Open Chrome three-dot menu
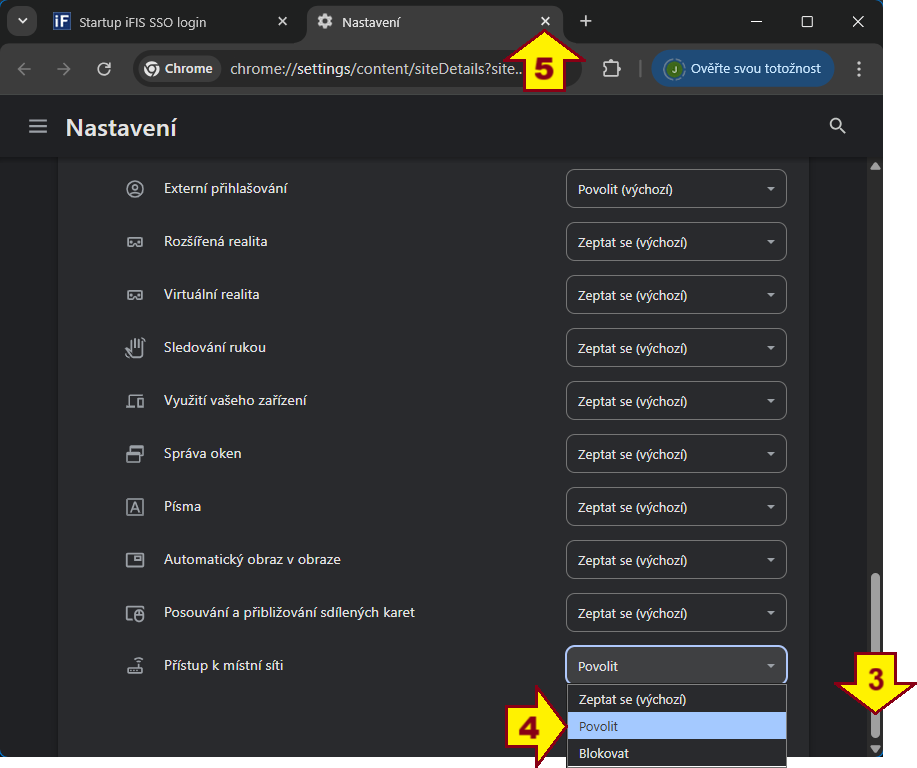917x768 pixels. coord(859,69)
